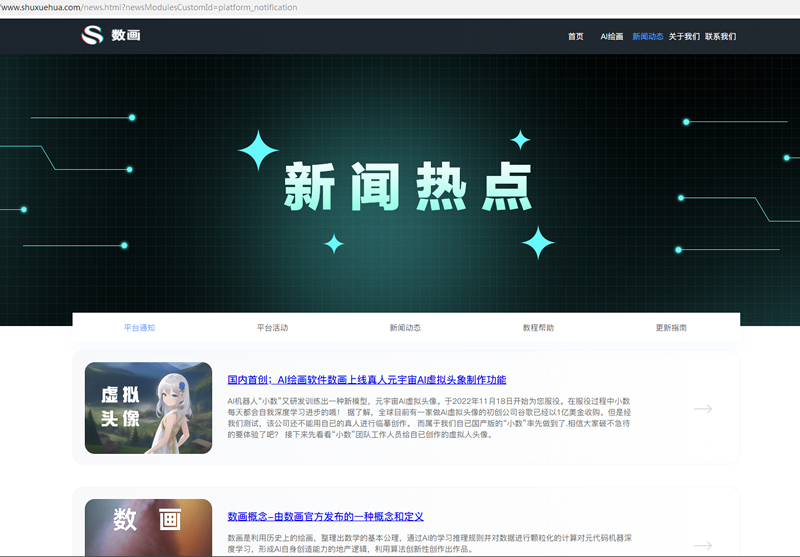Click the S-shaped Shuhua logo icon
The height and width of the screenshot is (557, 800).
point(92,35)
